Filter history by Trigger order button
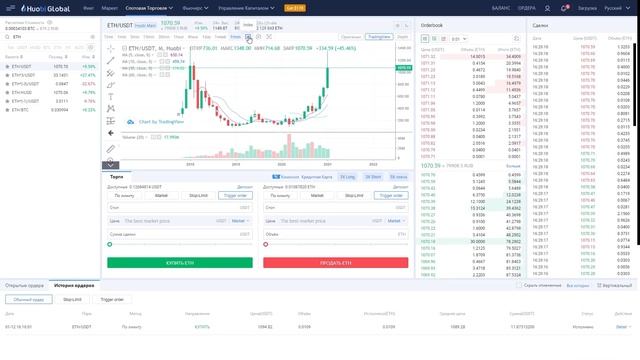 pyautogui.click(x=112, y=300)
